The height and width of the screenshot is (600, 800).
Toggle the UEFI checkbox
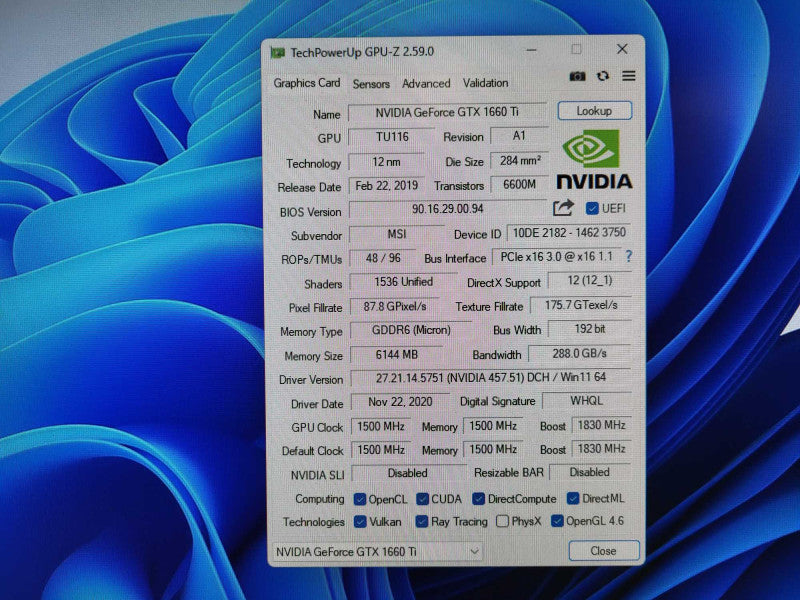[592, 208]
